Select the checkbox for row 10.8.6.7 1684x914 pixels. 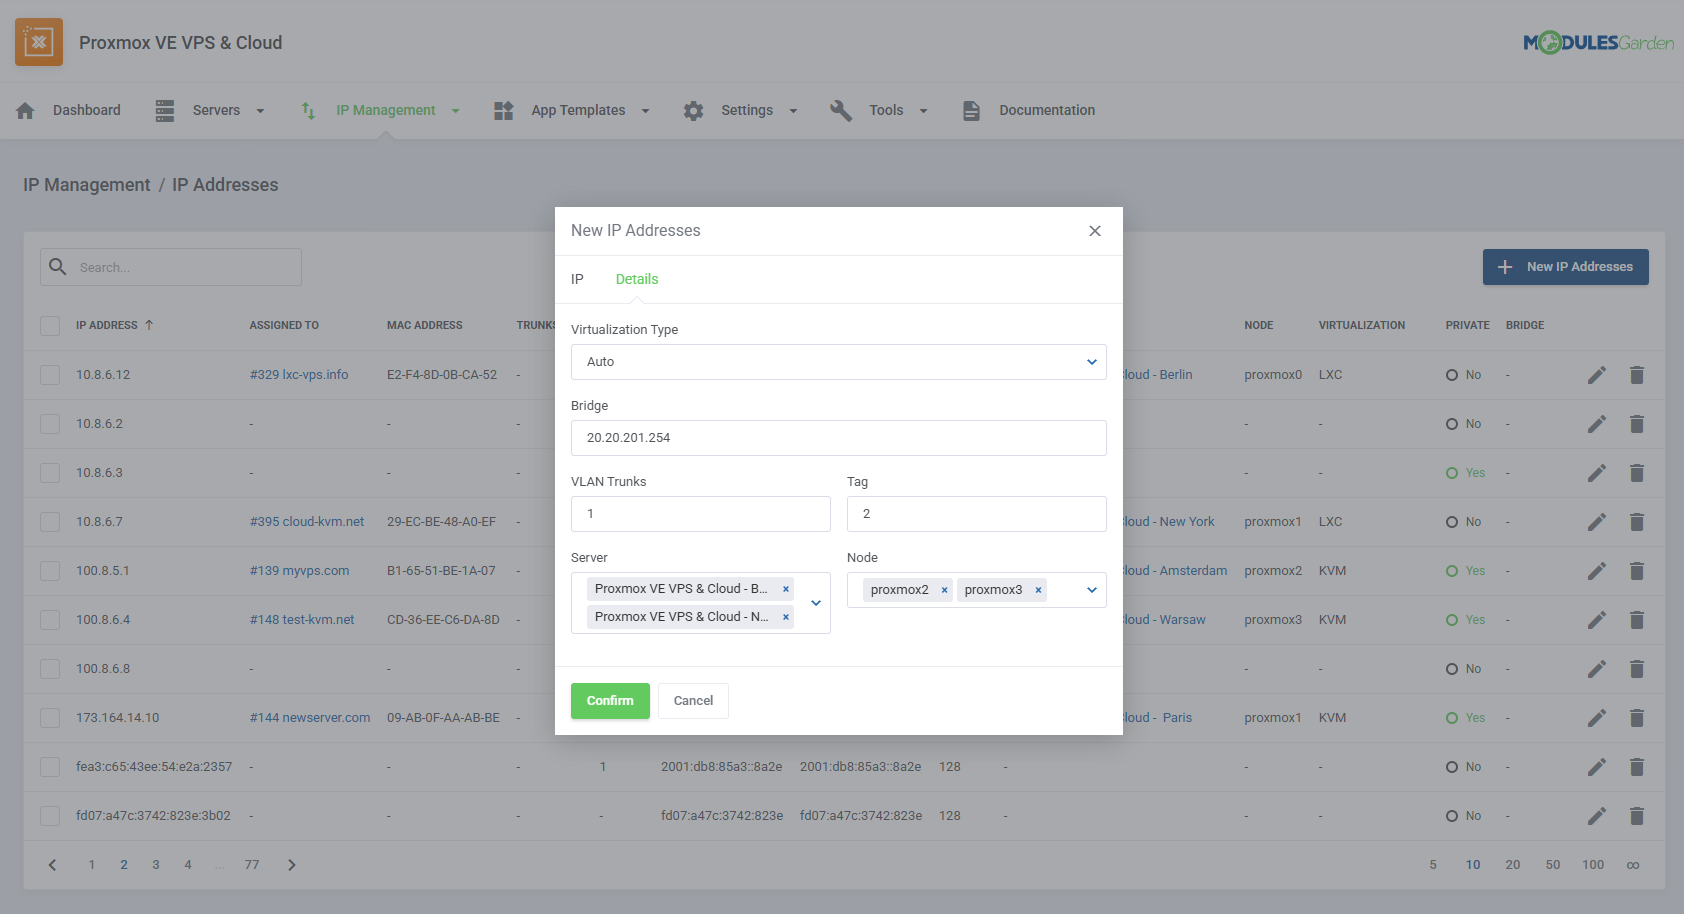click(50, 521)
